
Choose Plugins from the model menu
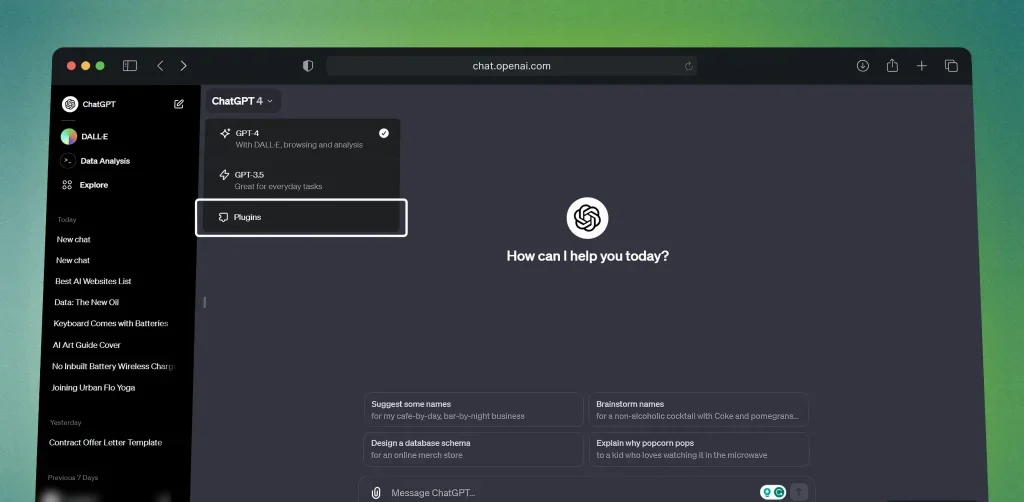pyautogui.click(x=301, y=217)
